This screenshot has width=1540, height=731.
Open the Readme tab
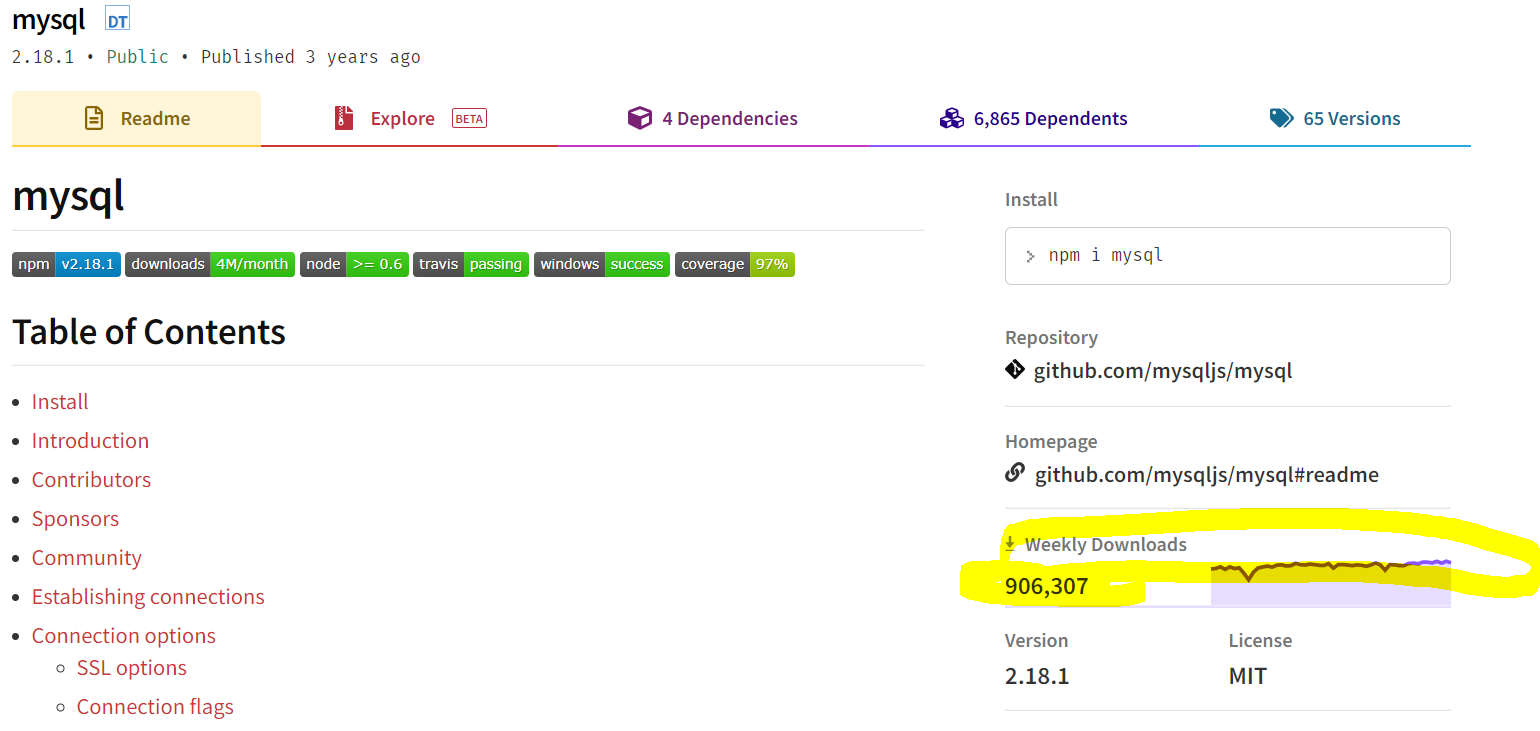136,118
